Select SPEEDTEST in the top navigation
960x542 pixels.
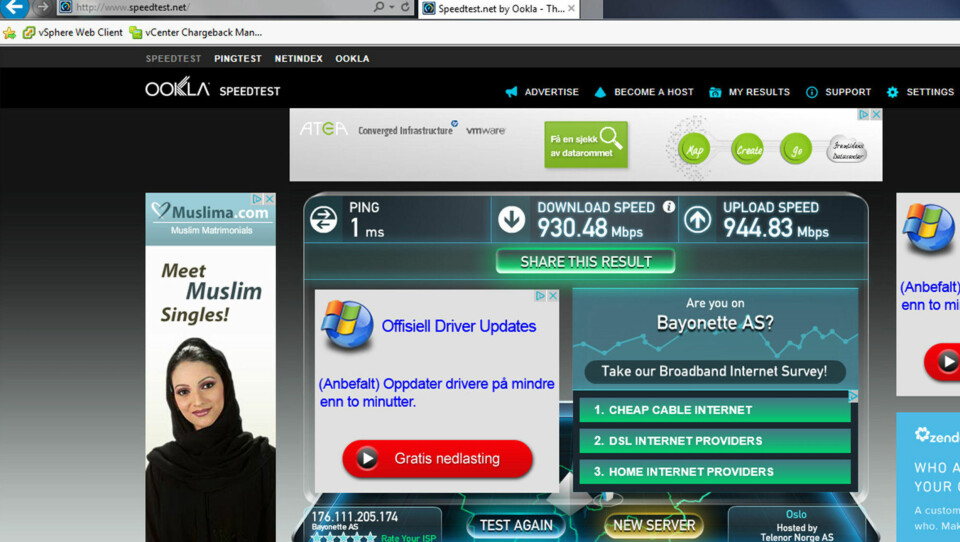click(x=173, y=59)
